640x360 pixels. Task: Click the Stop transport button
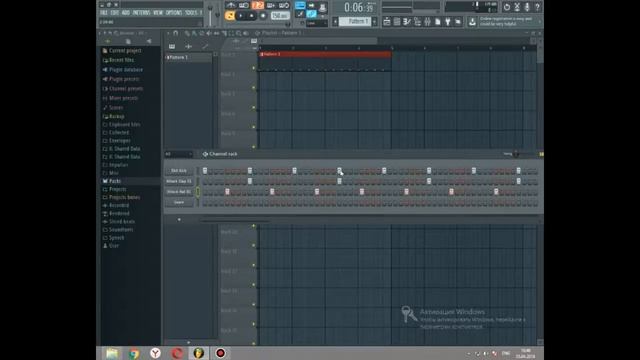(252, 16)
